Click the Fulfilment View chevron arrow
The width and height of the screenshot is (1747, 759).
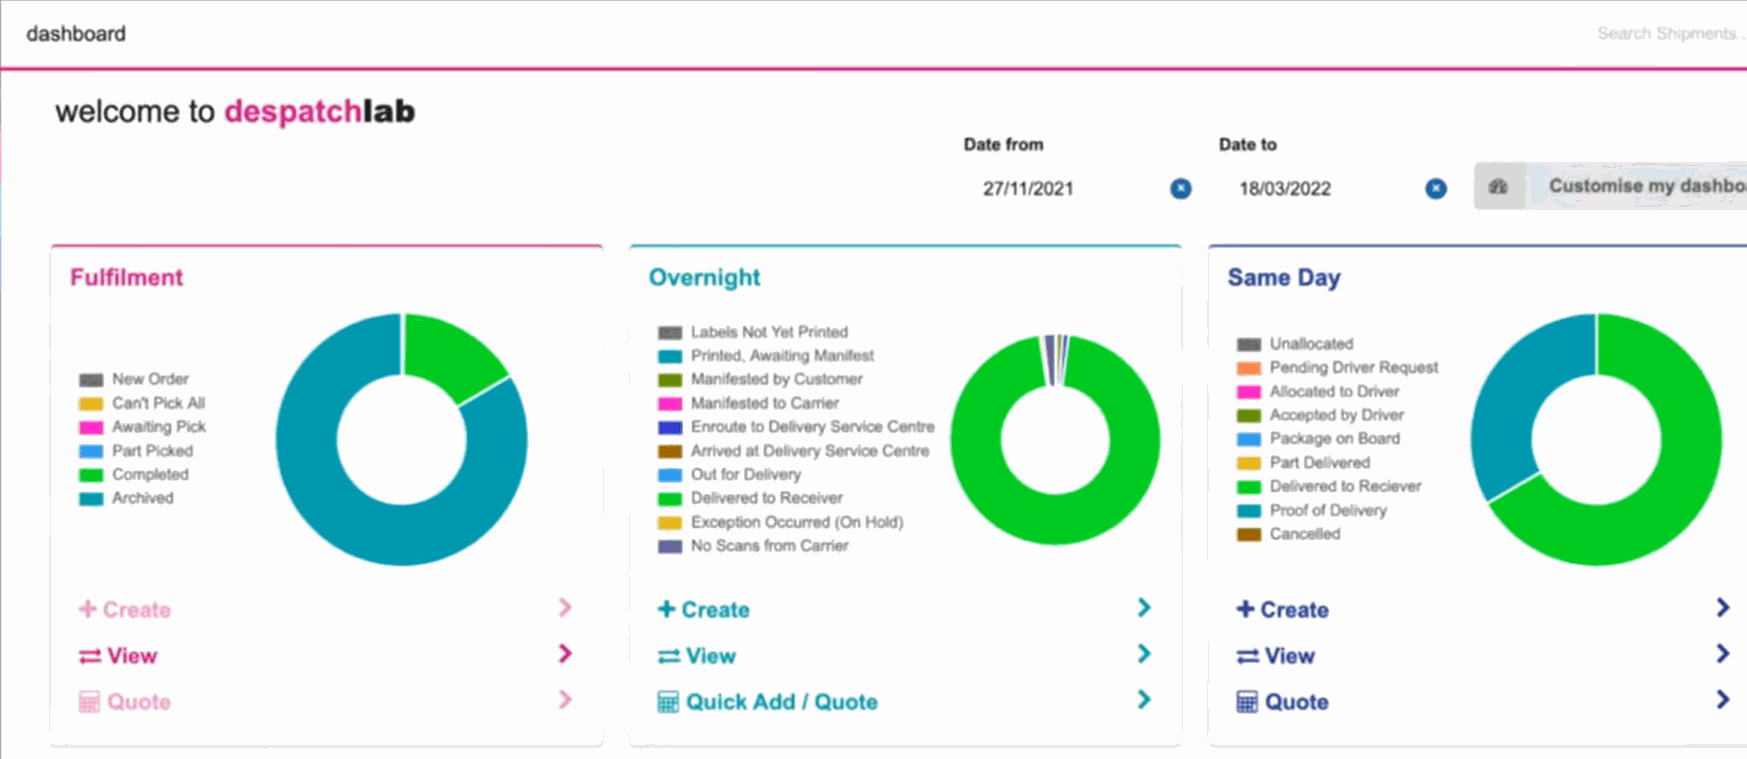[x=565, y=653]
